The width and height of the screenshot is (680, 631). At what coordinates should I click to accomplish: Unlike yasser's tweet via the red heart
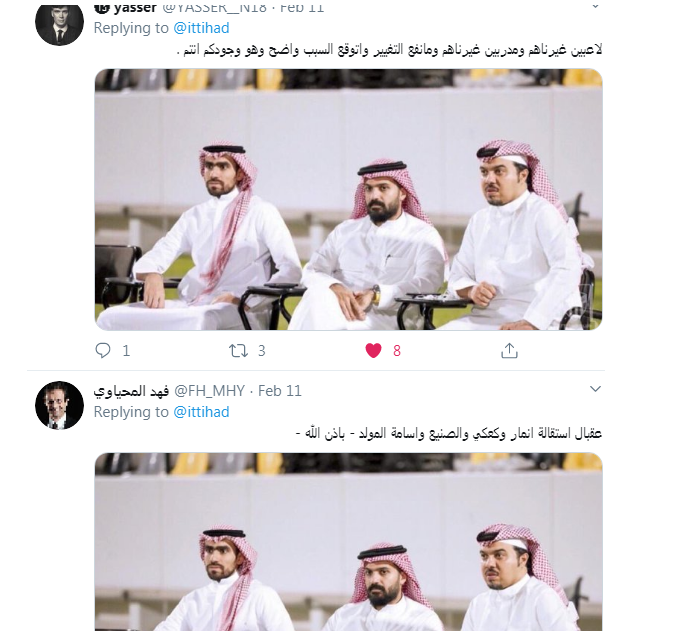coord(373,350)
